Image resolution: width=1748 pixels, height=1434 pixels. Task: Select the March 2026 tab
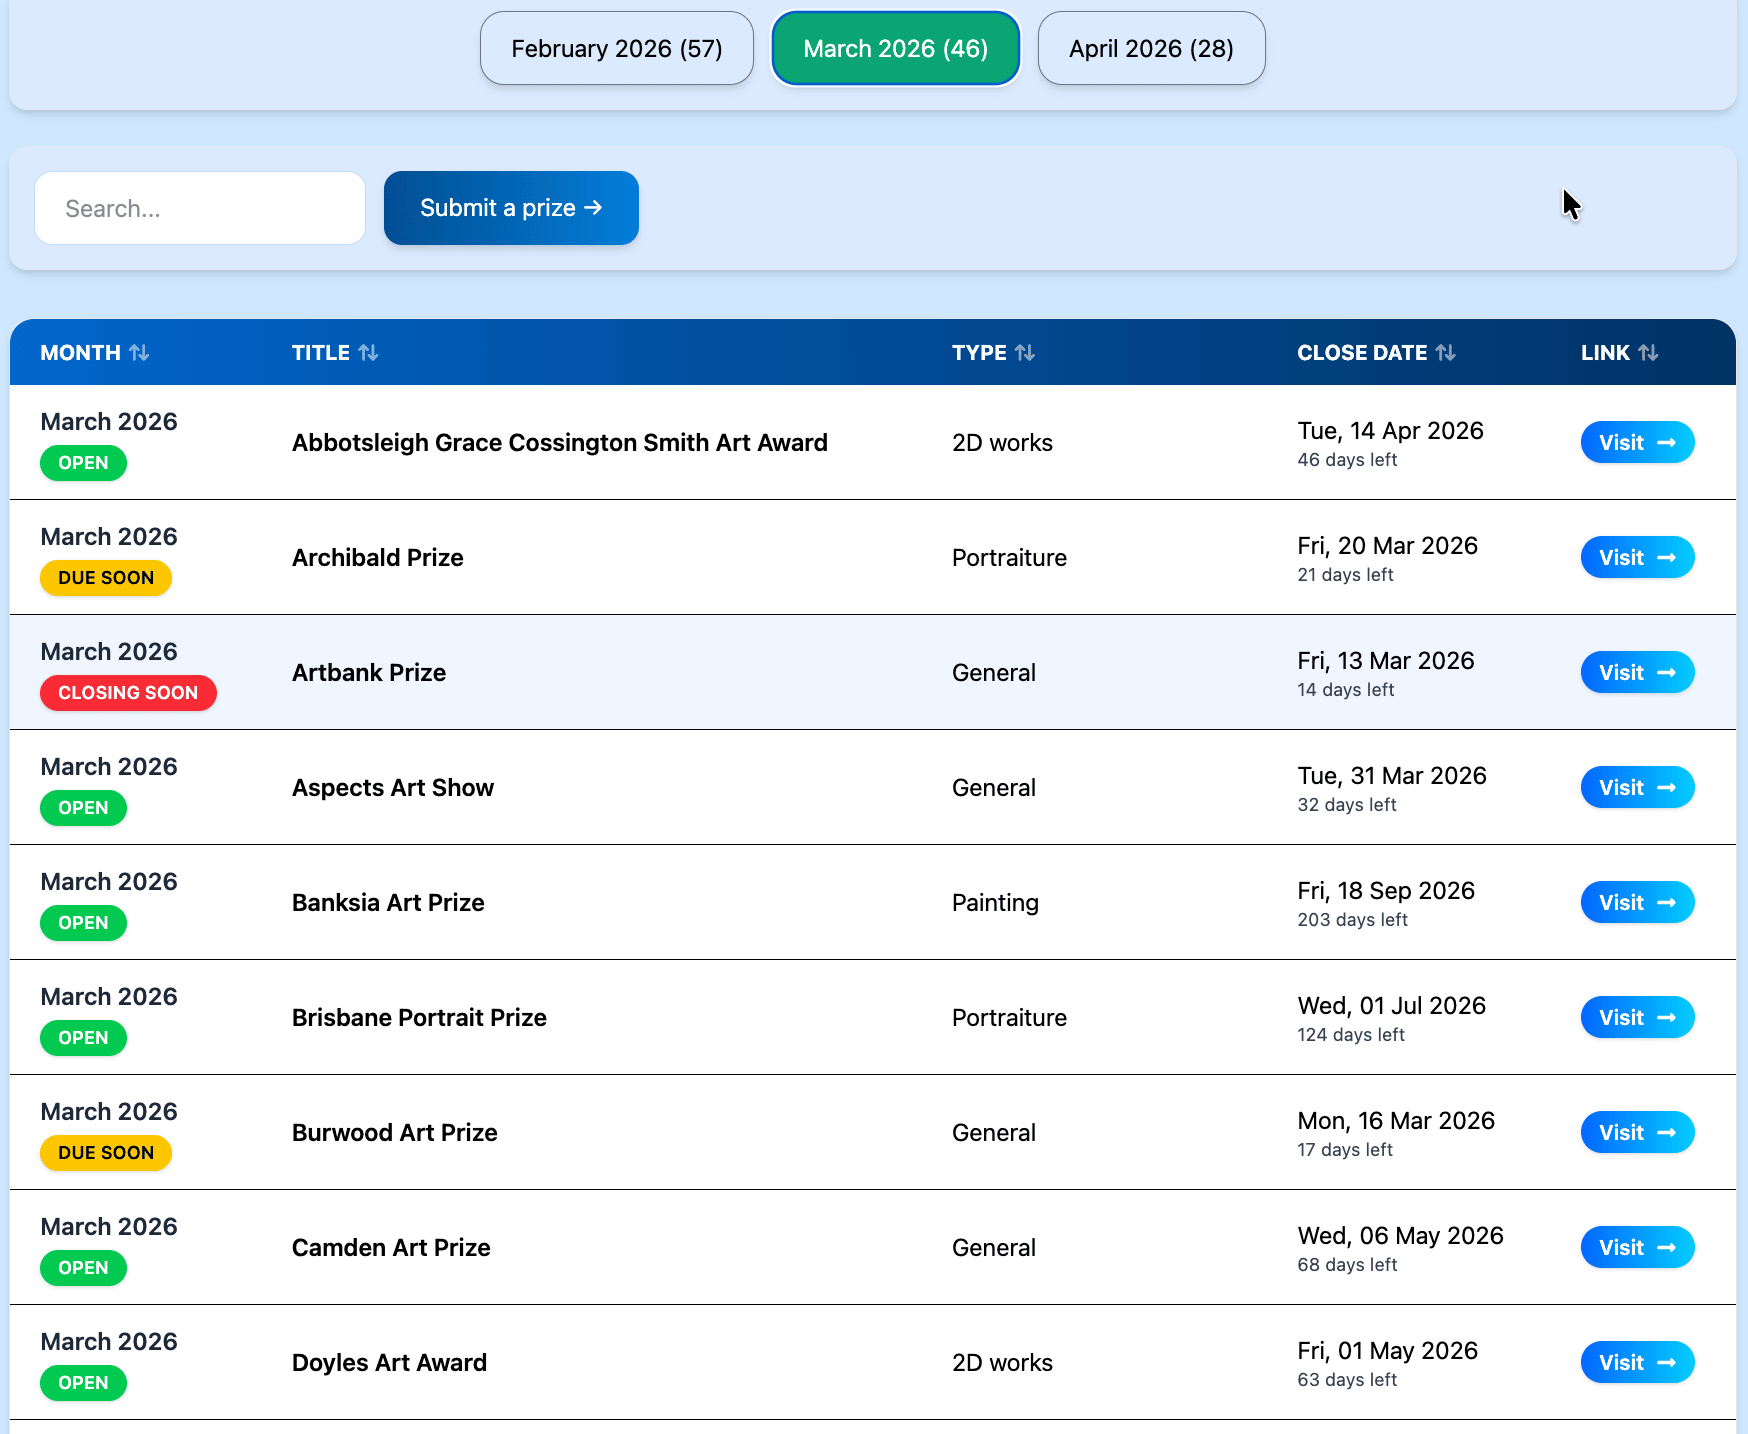(x=895, y=49)
